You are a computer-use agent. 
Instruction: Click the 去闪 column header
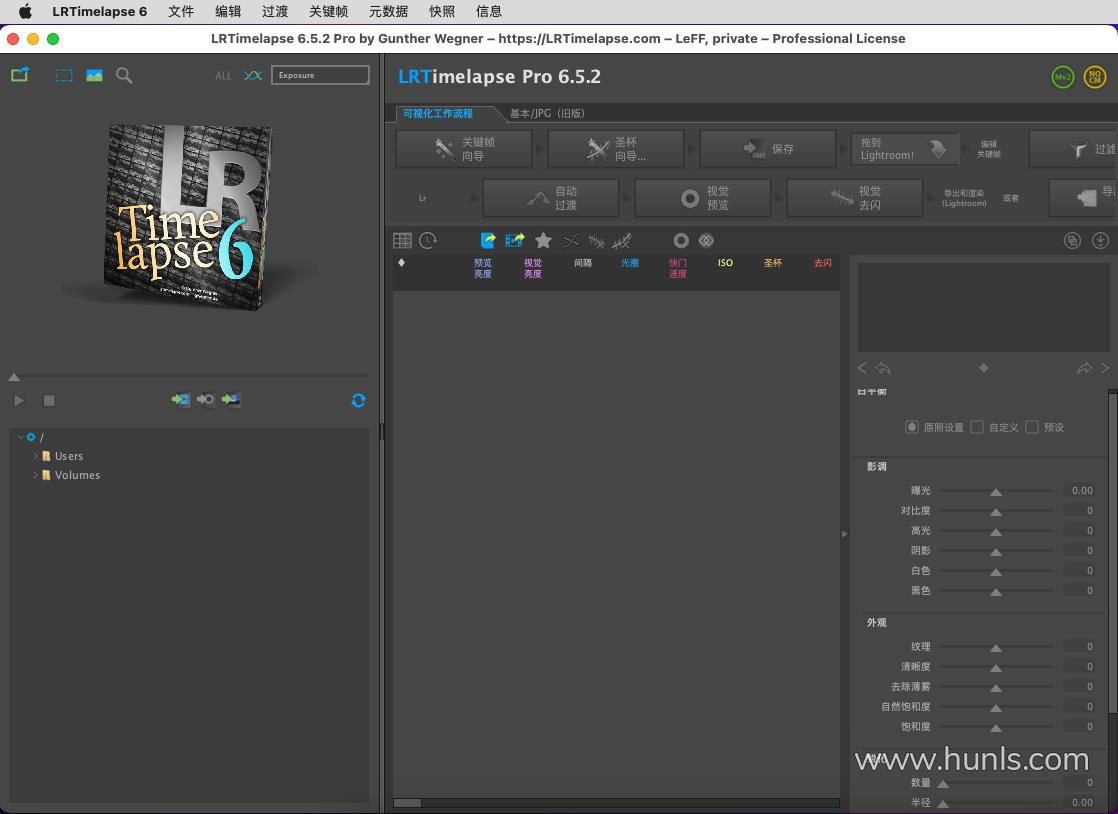(823, 263)
